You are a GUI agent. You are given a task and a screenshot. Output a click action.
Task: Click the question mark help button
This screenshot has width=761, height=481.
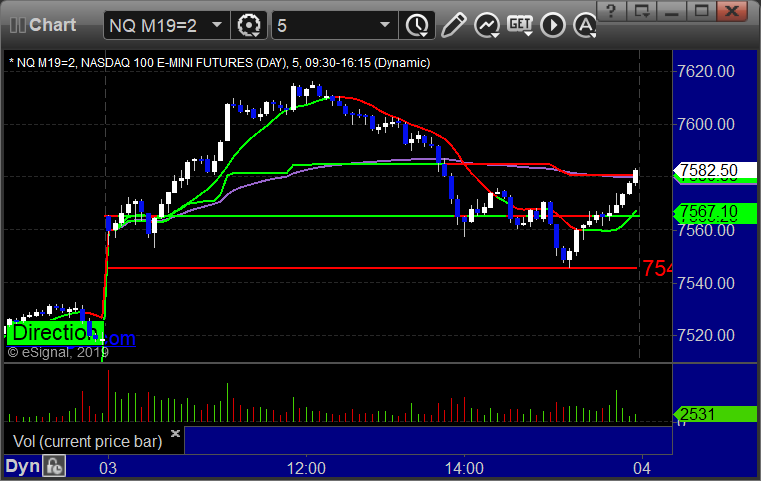point(611,11)
